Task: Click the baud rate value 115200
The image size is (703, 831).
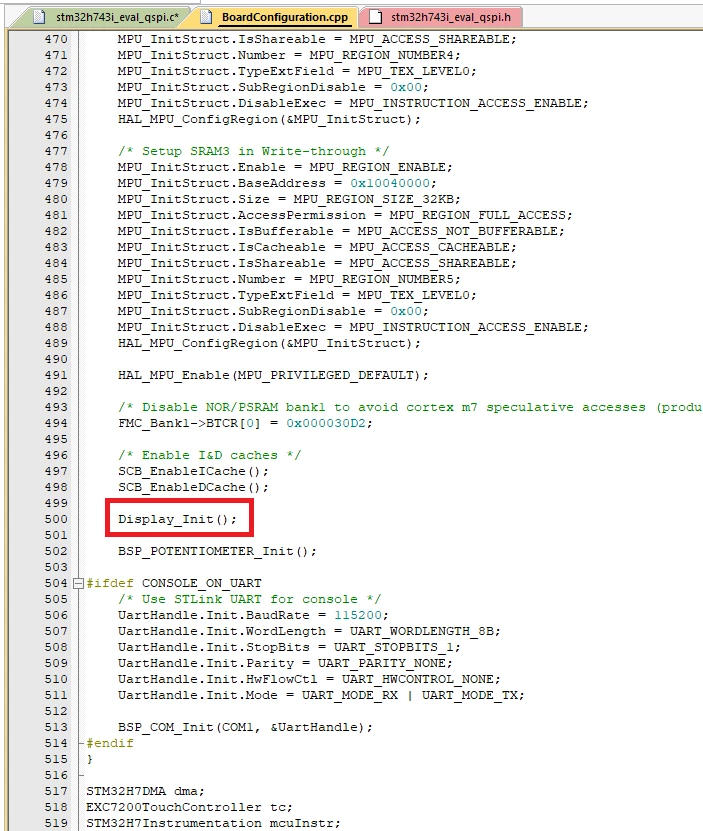Action: [358, 615]
